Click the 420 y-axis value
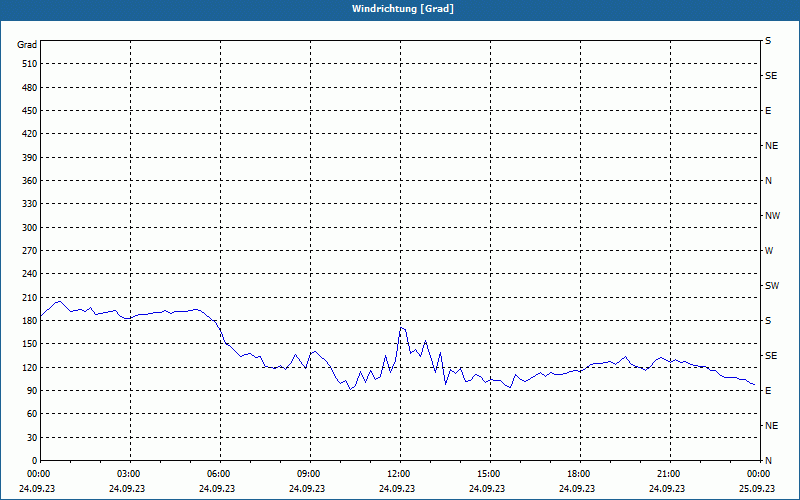800x500 pixels. (x=30, y=134)
